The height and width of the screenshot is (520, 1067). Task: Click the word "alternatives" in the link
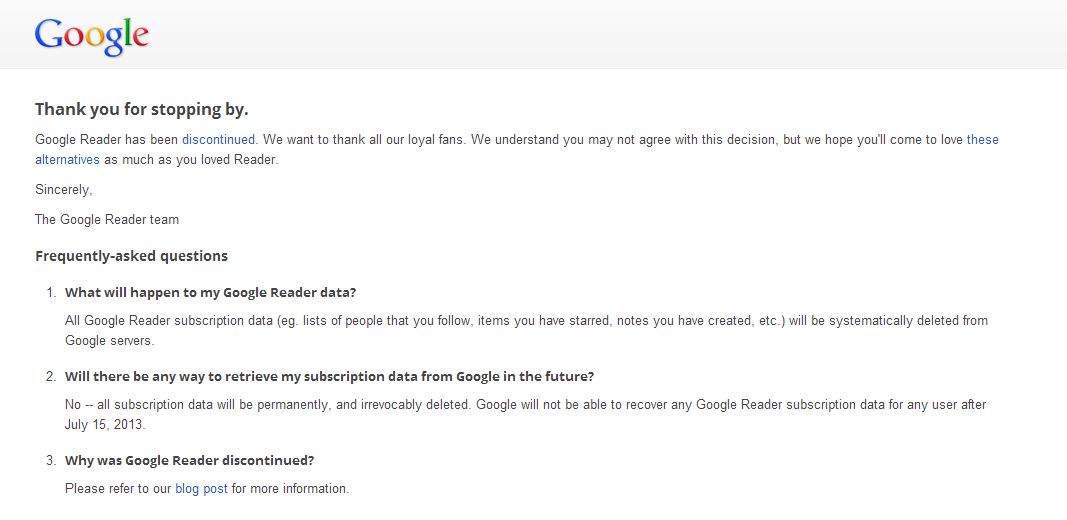[67, 160]
